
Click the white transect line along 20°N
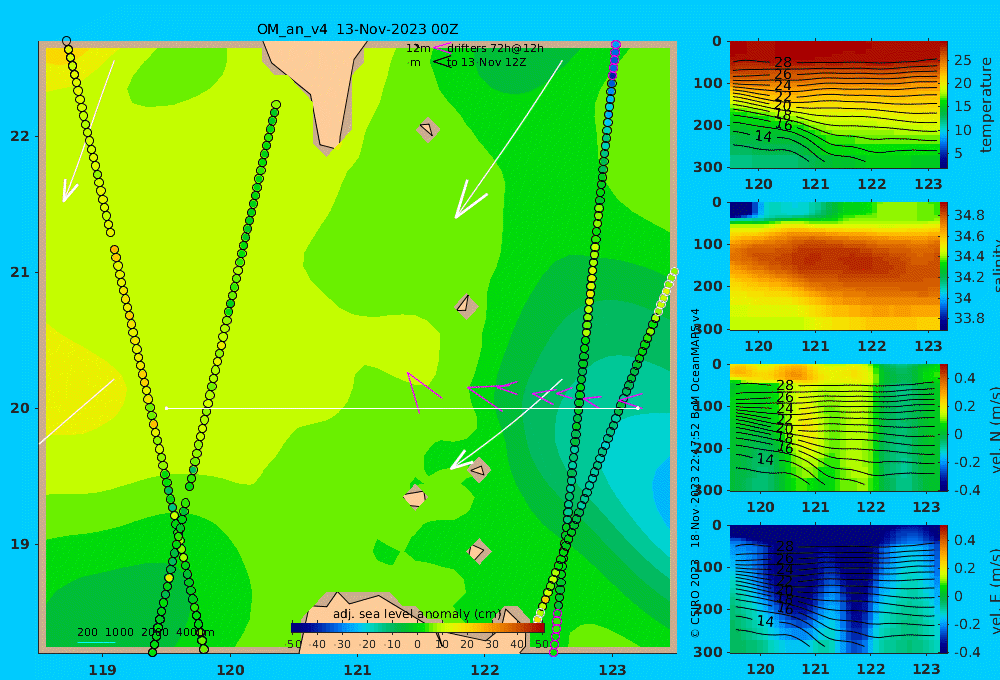[402, 408]
